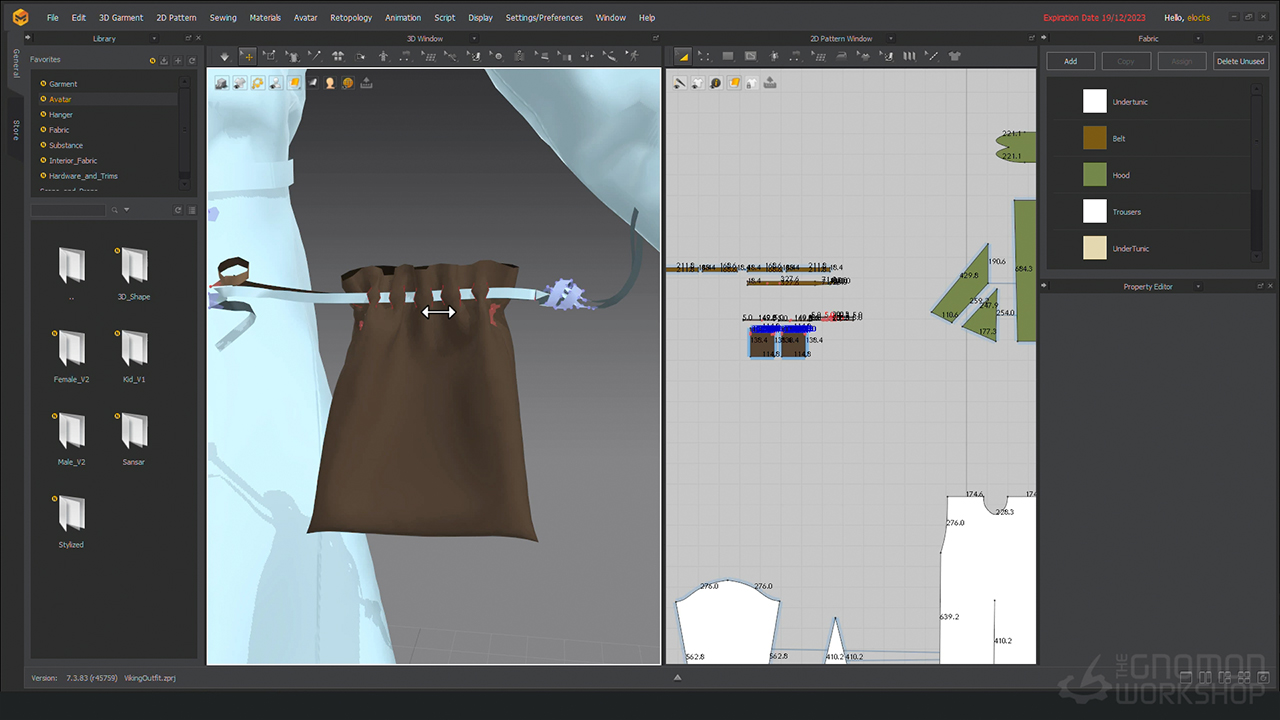Toggle the orange texture surface display in 3D view

(x=294, y=83)
